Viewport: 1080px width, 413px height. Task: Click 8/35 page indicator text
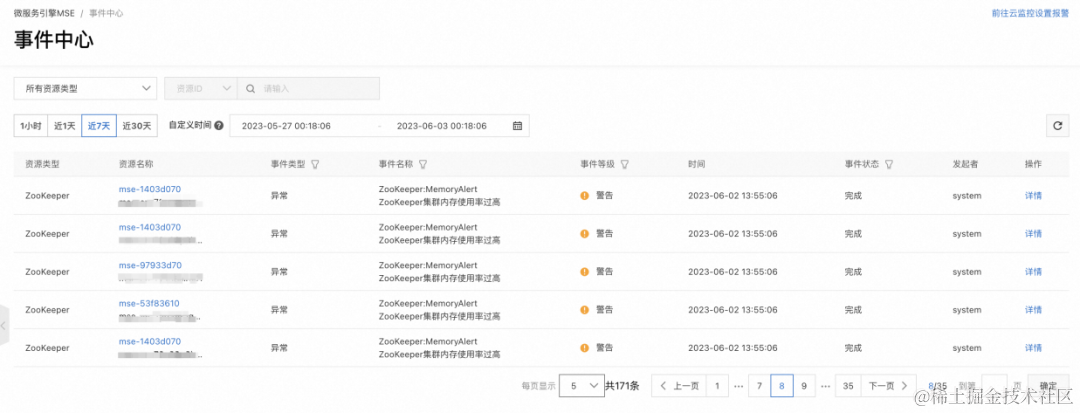tap(937, 386)
